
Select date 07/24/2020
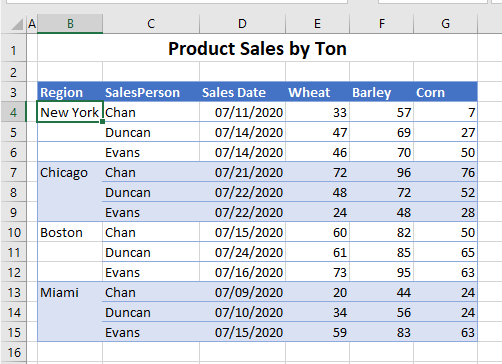coord(242,252)
